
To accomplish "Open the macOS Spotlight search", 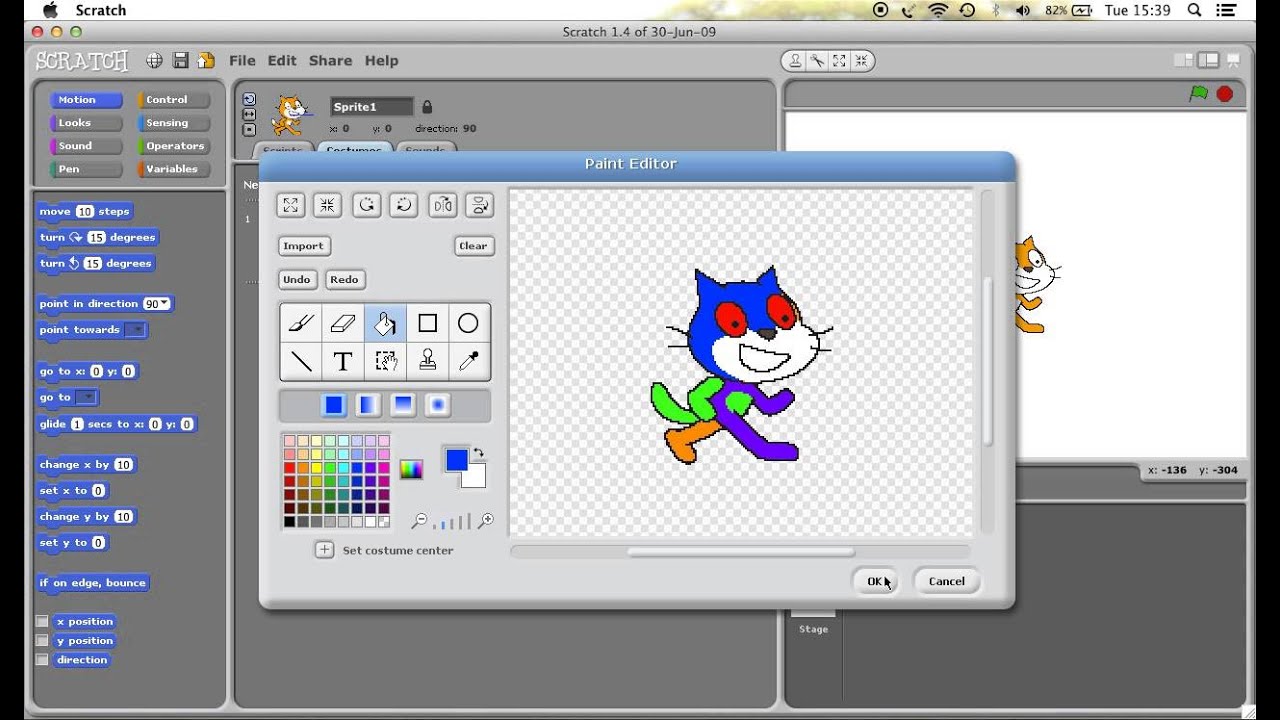I will click(1194, 10).
